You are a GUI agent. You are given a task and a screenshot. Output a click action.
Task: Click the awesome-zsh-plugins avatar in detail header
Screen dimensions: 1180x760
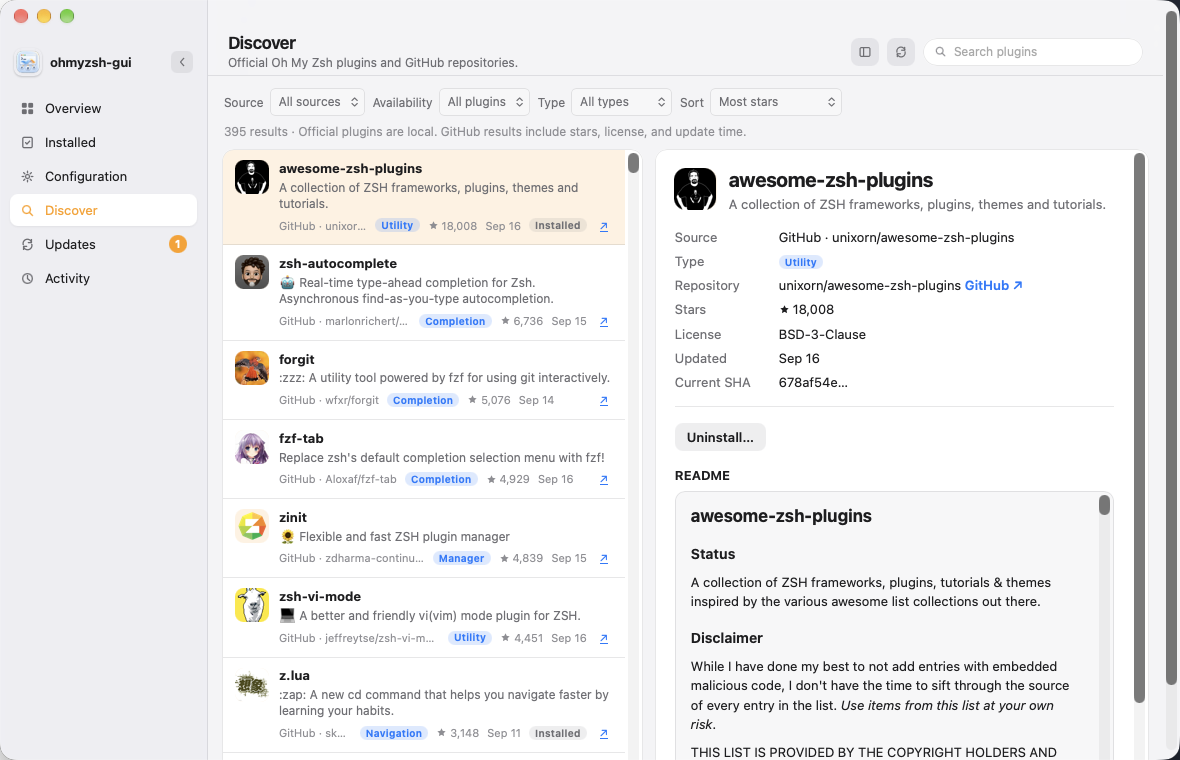point(695,189)
